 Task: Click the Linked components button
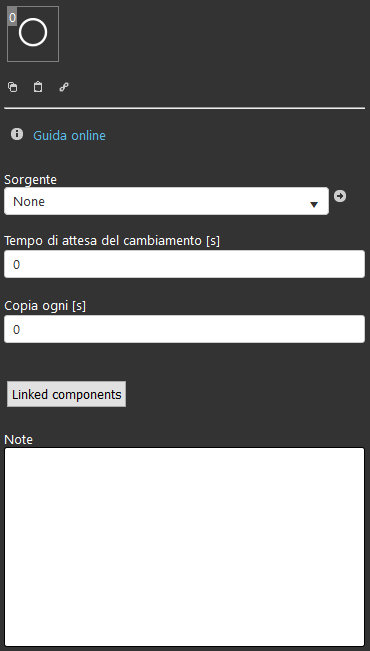66,394
